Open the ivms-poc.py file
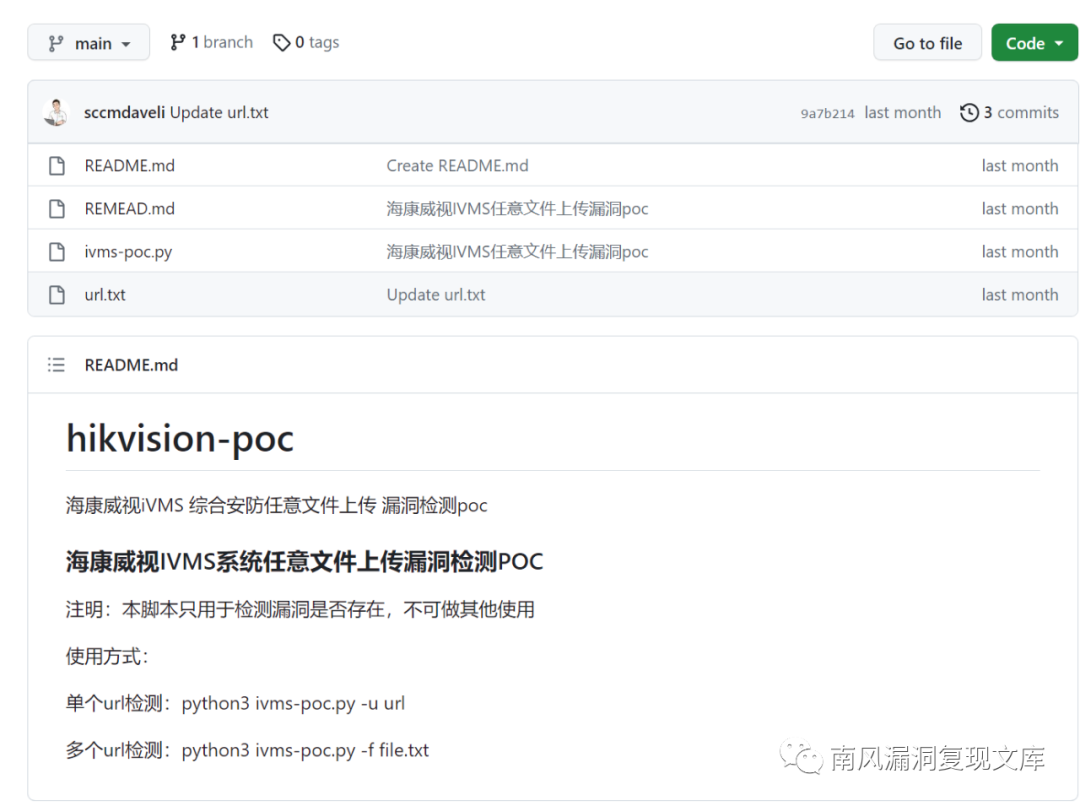 point(128,252)
